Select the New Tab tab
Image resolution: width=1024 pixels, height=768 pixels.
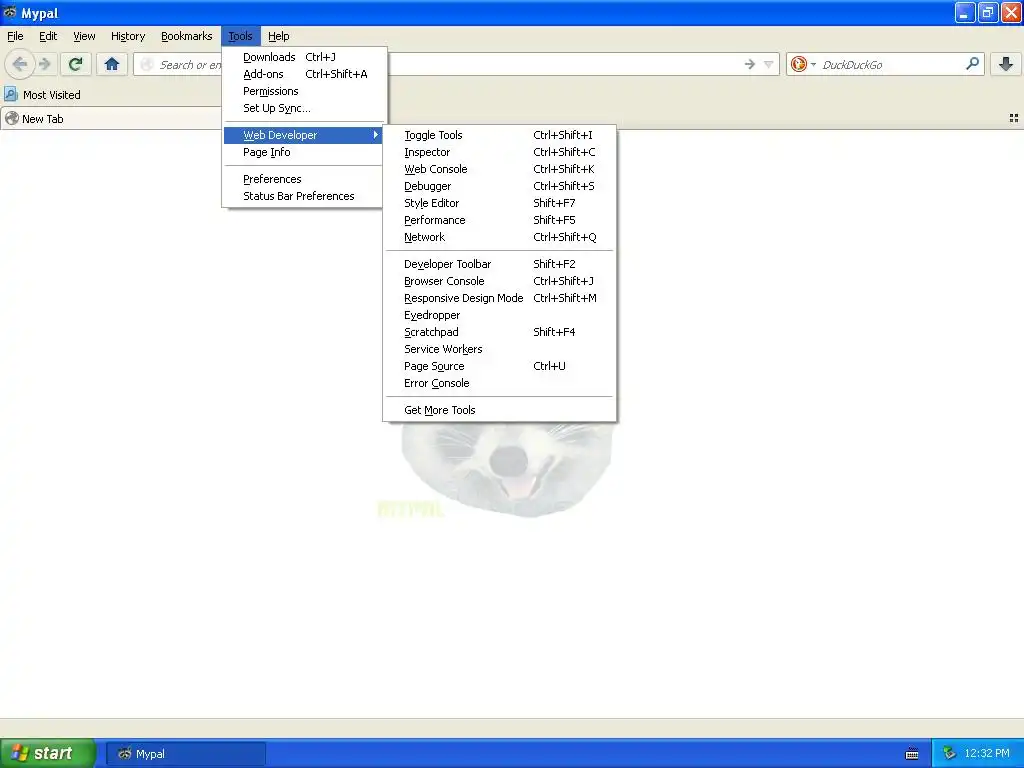(x=111, y=119)
